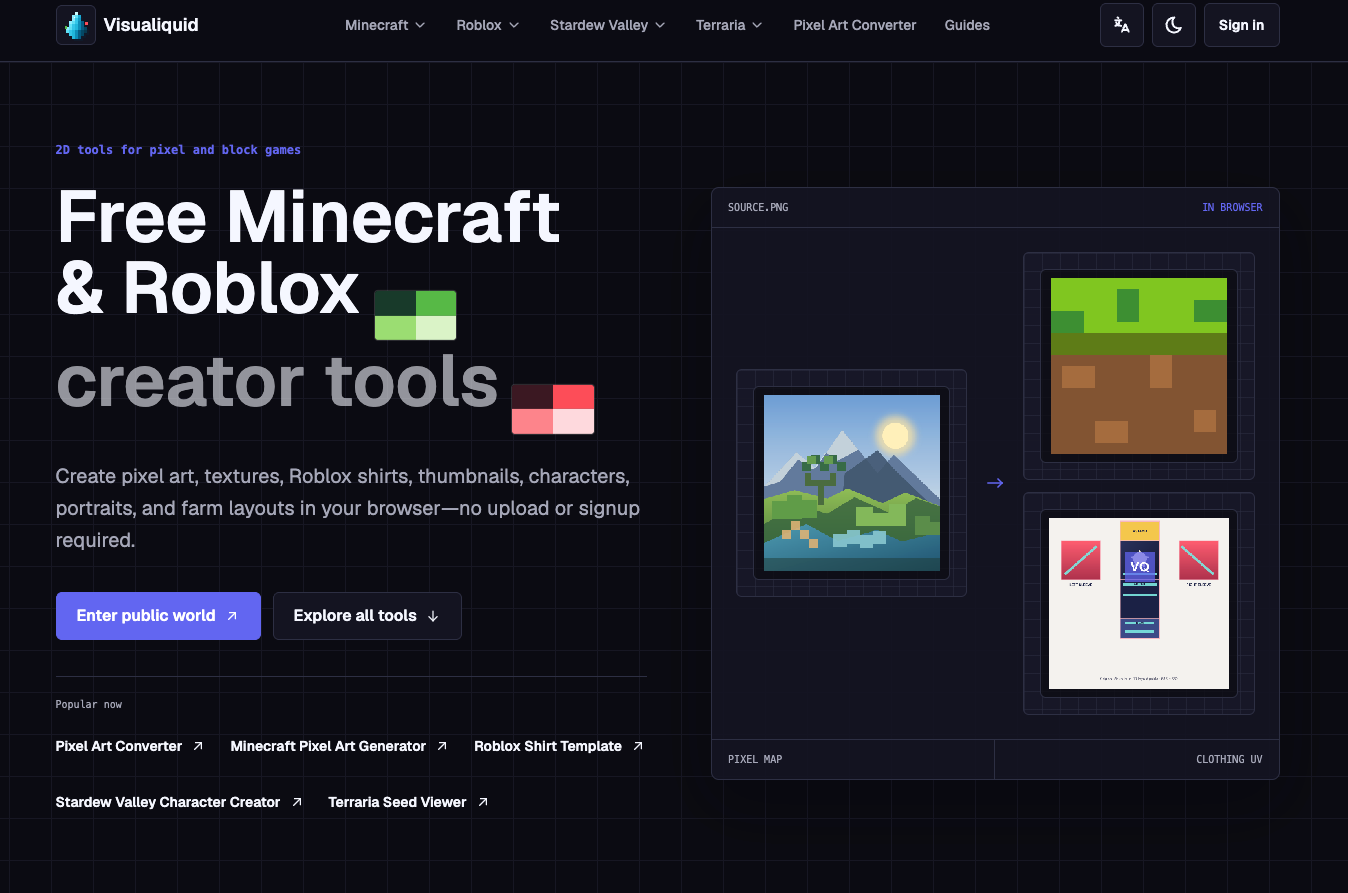The image size is (1348, 893).
Task: Click the Sign in button
Action: [x=1241, y=25]
